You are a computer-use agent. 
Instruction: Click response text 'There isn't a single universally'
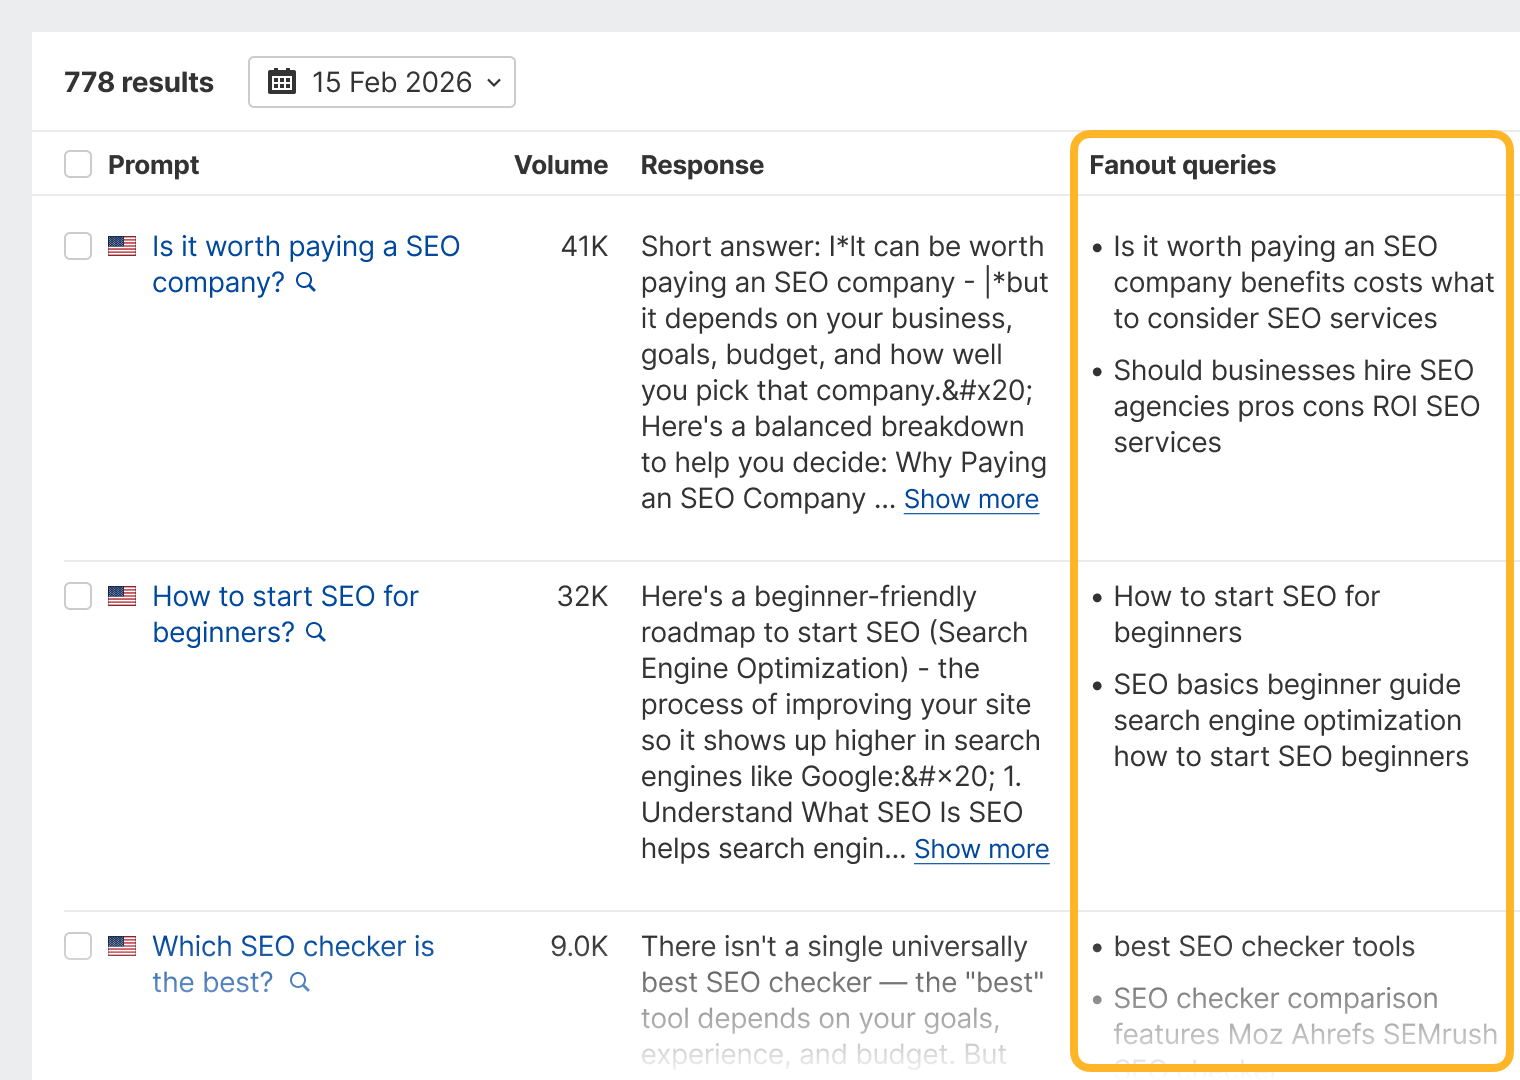[x=834, y=946]
